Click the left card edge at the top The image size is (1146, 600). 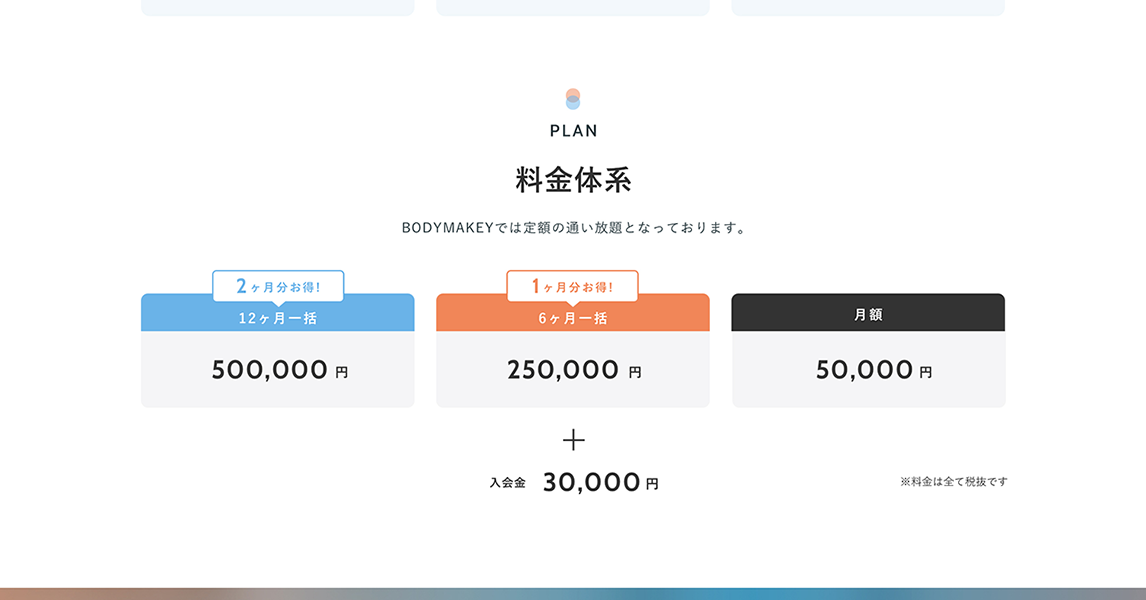tap(278, 8)
